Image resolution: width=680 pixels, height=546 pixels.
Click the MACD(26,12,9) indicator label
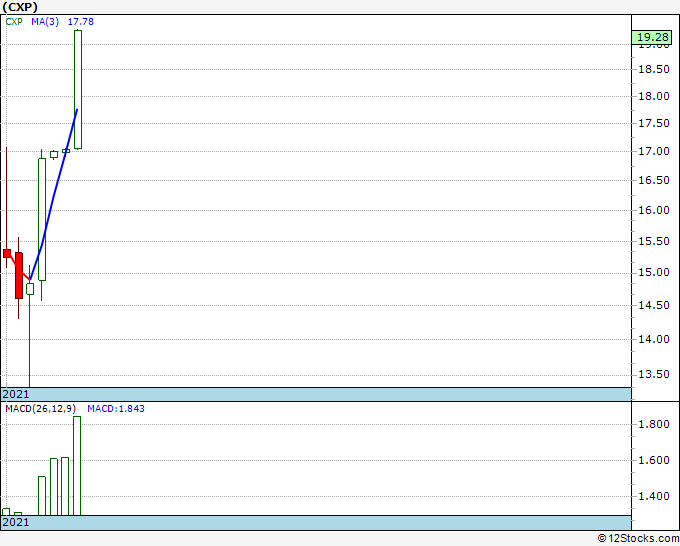click(41, 409)
